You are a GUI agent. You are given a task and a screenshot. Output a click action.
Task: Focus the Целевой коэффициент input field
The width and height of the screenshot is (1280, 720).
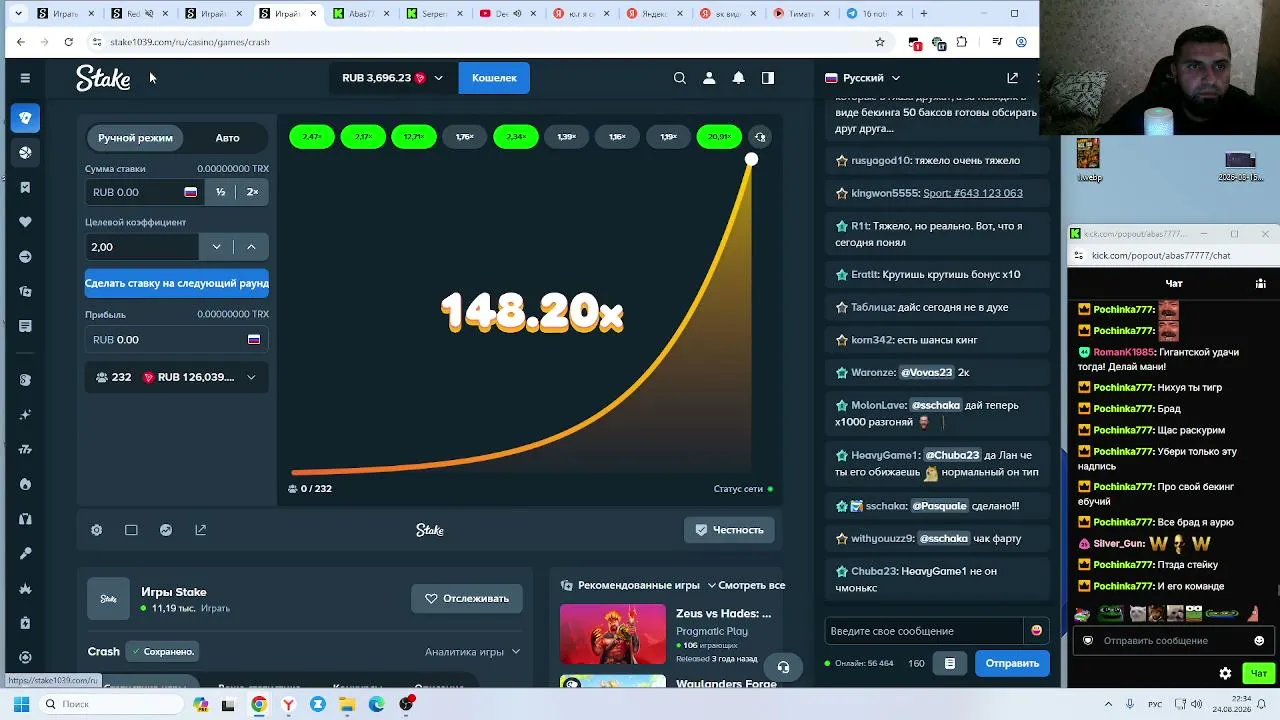click(142, 247)
